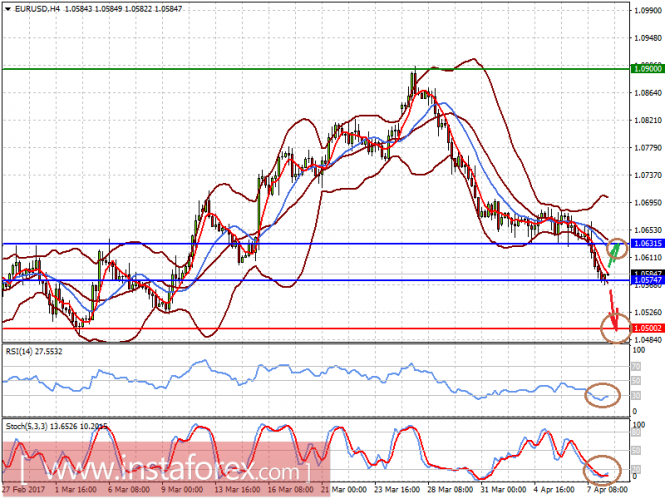Click the RSI(14) 27.5532 indicator label

click(34, 351)
